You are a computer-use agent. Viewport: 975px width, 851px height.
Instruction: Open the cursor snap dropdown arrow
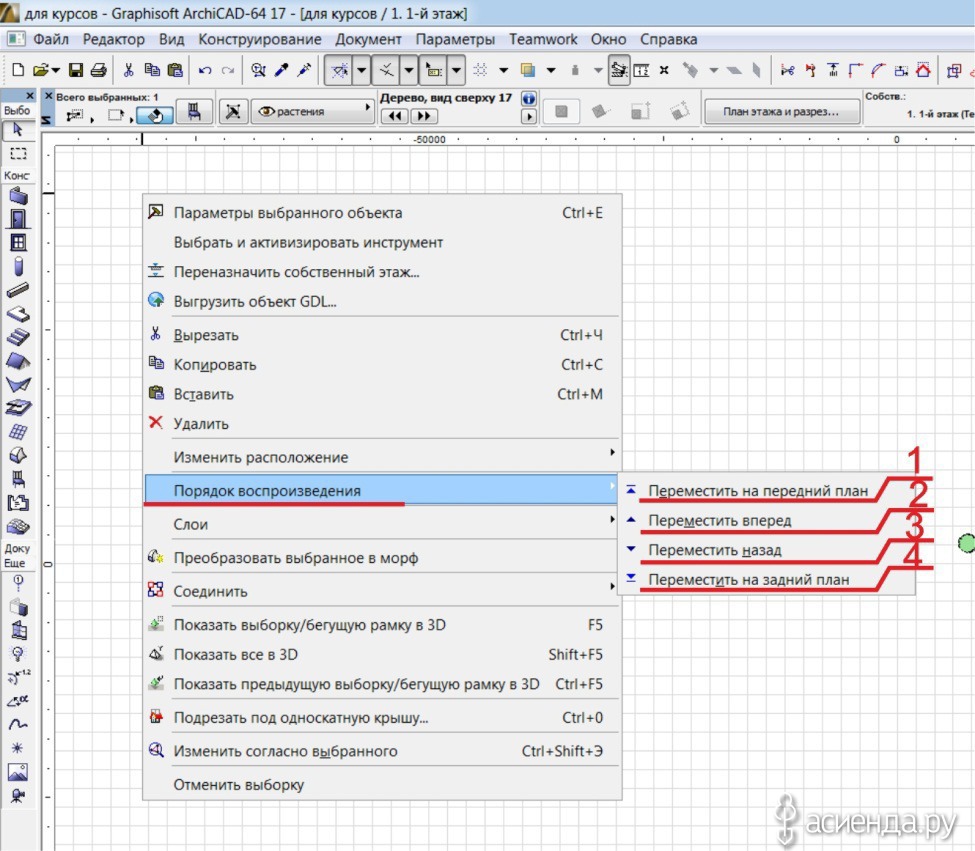pyautogui.click(x=456, y=70)
